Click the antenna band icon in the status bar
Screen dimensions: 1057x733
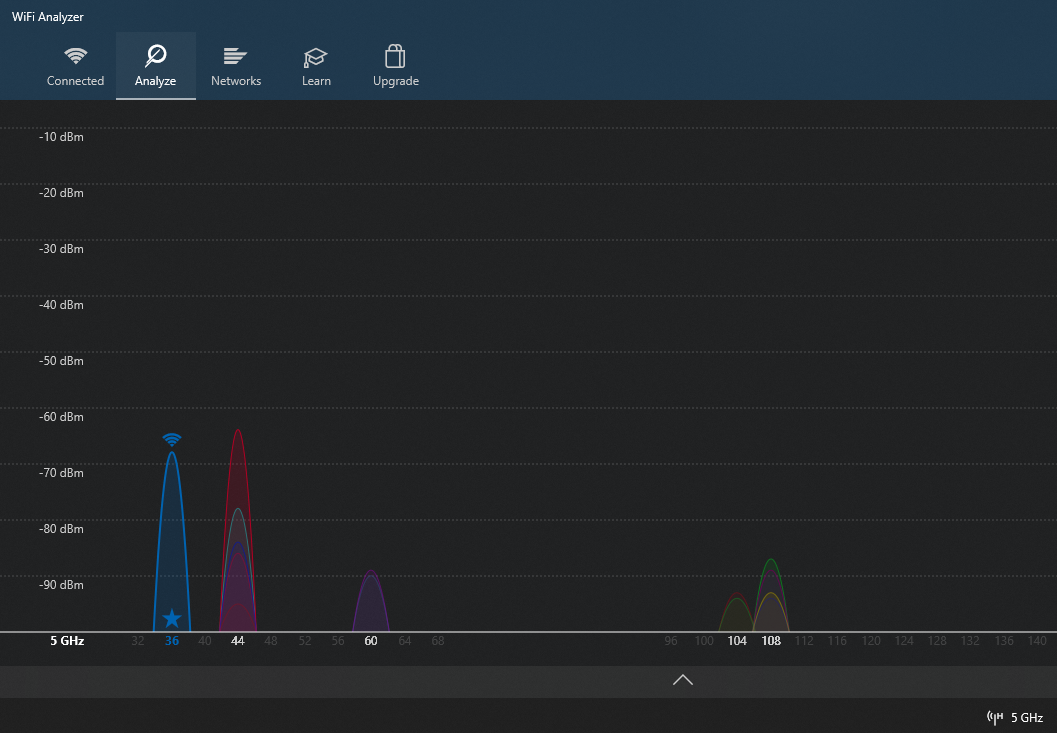tap(995, 717)
